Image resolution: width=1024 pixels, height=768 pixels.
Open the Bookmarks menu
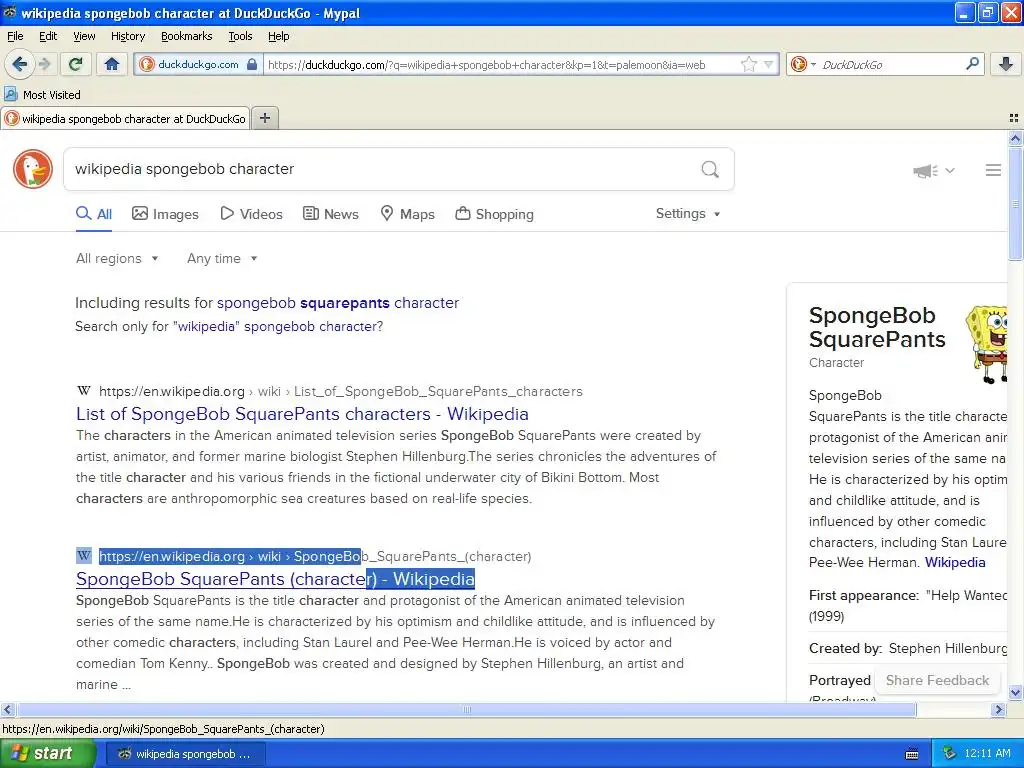tap(186, 37)
